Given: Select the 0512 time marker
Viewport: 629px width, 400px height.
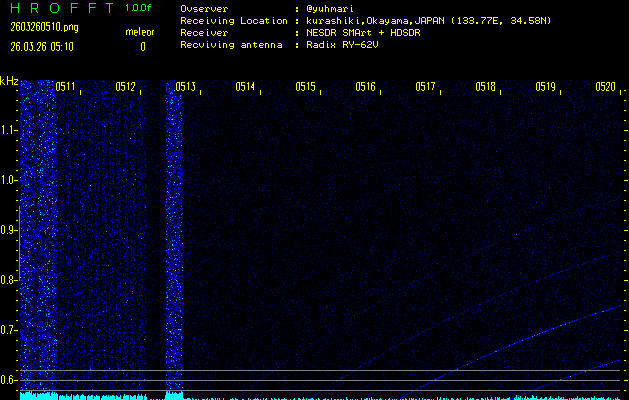Looking at the screenshot, I should (125, 87).
